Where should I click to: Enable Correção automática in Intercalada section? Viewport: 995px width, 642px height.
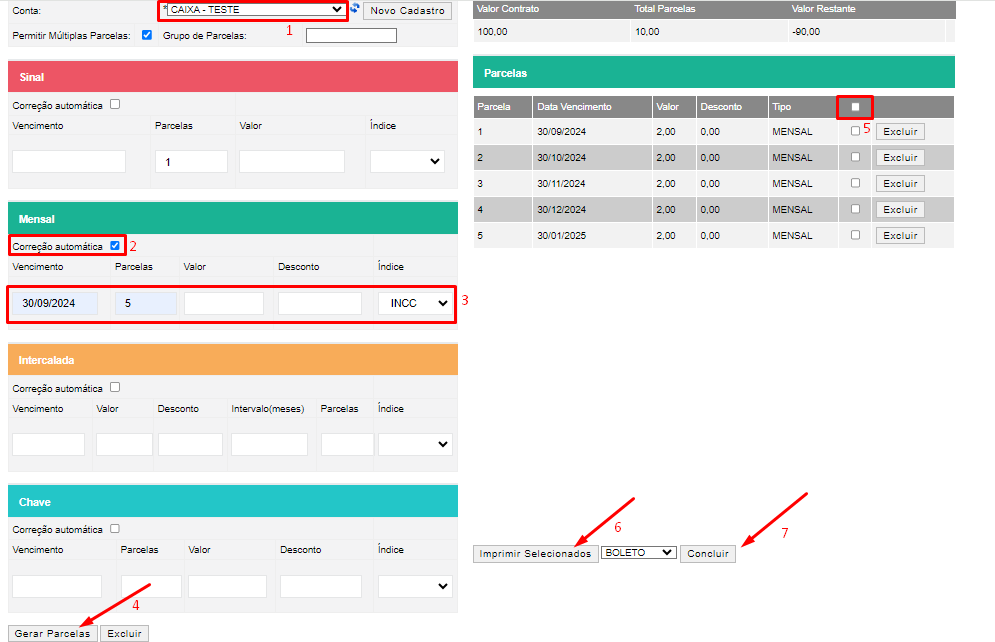[115, 387]
